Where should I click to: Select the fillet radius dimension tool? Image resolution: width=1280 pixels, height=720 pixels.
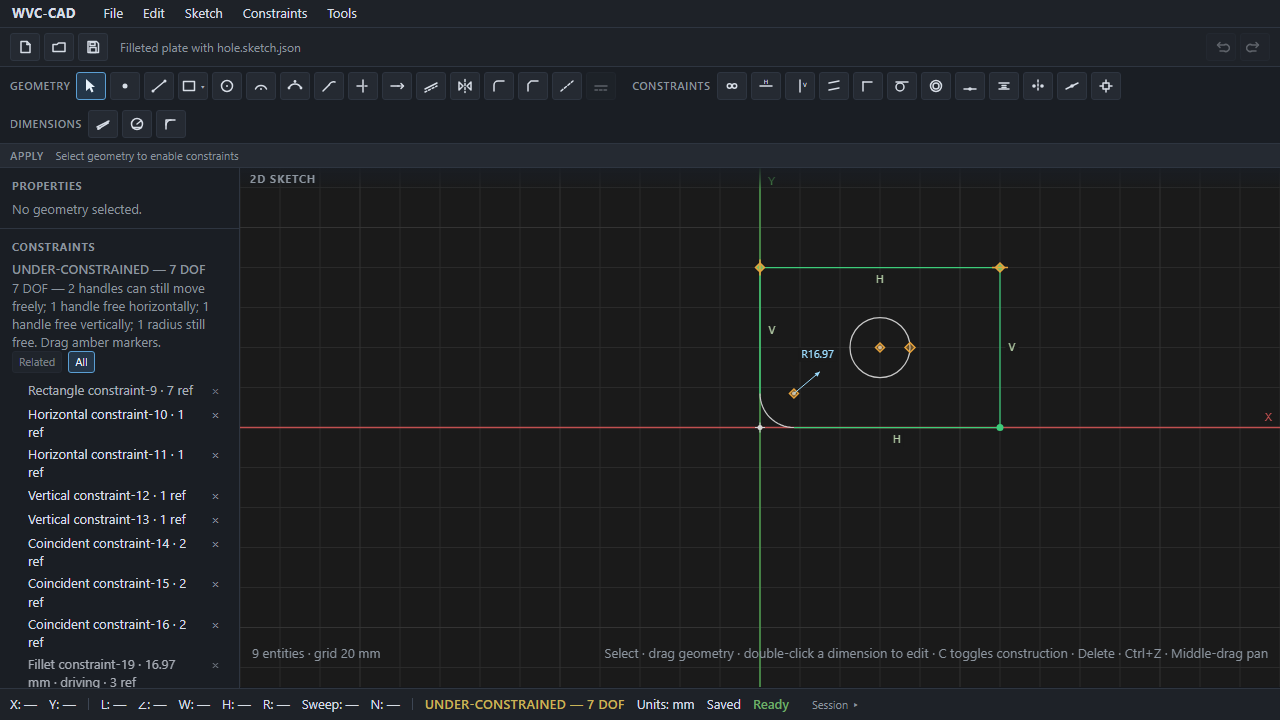tap(171, 124)
